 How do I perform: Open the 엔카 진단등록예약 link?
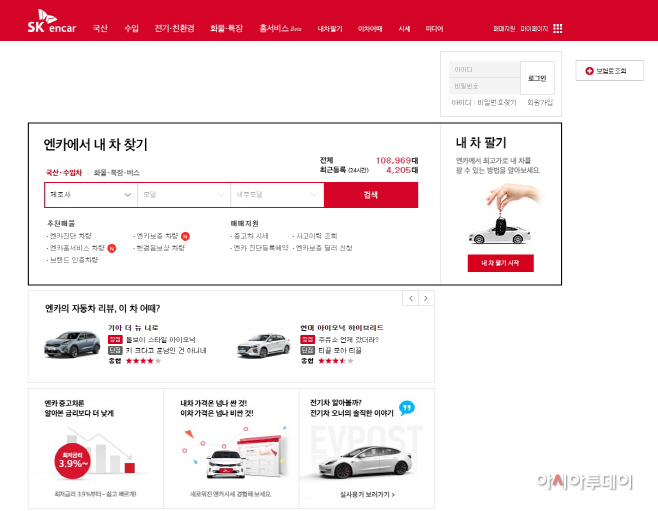[260, 248]
